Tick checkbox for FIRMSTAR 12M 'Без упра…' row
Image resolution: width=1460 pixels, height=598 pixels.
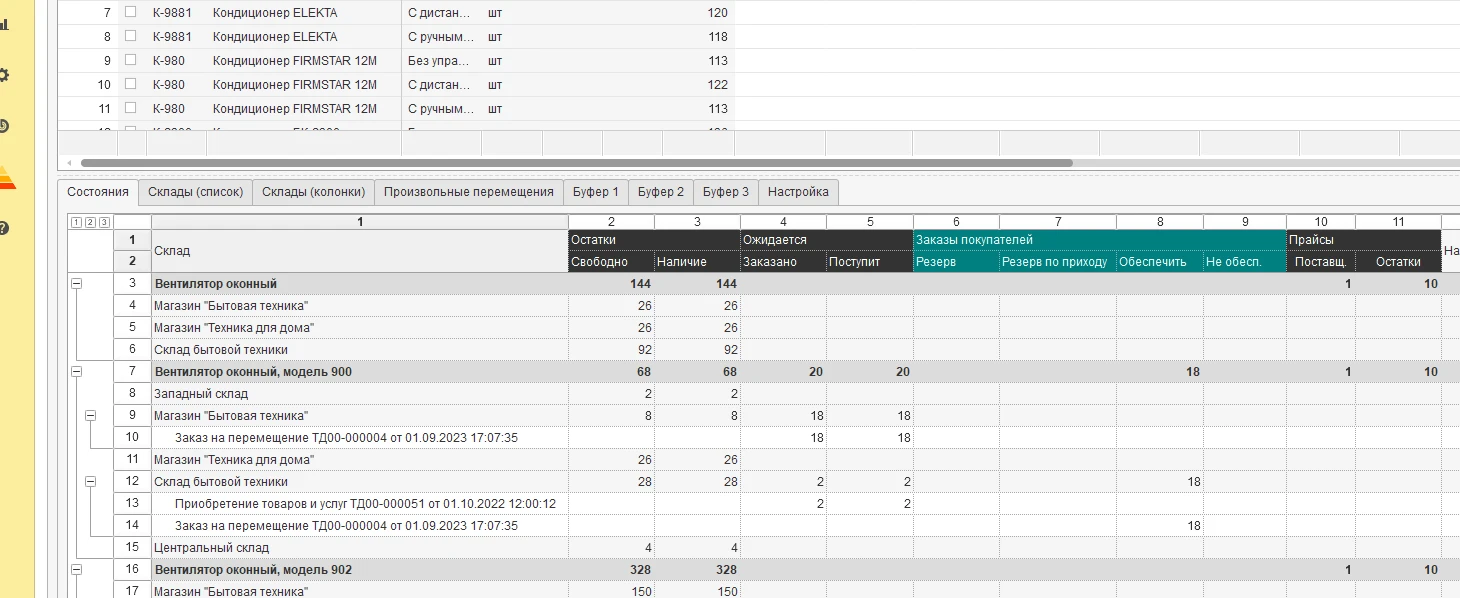[x=130, y=60]
